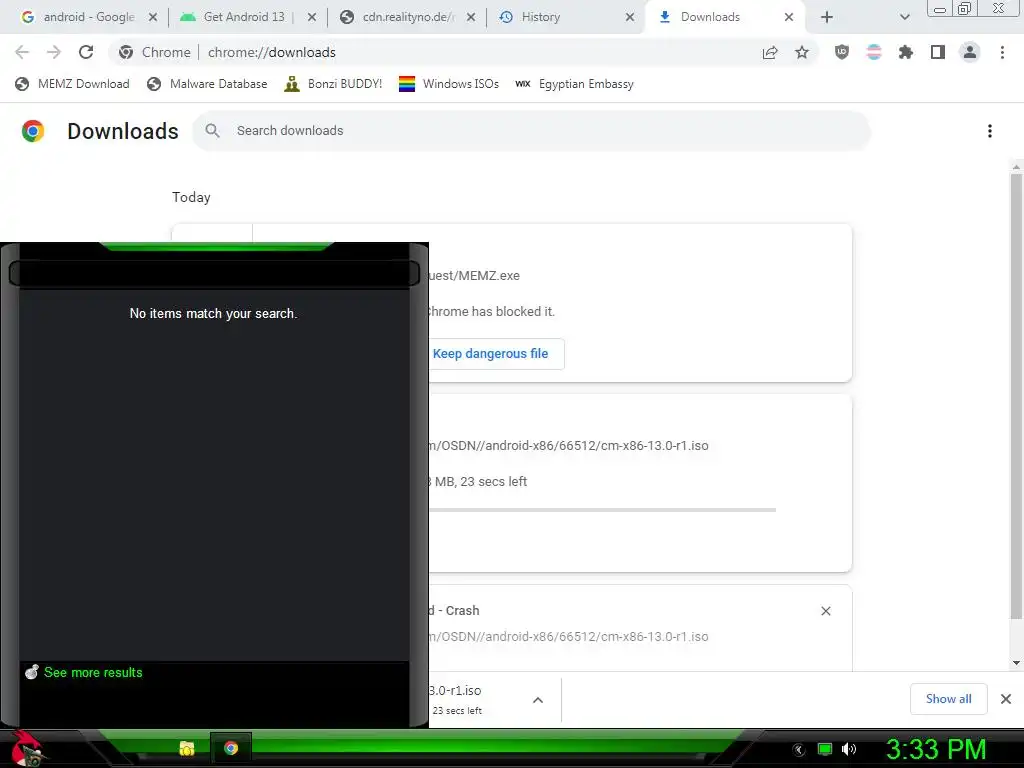Screen dimensions: 1024x768
Task: Close the download shelf
Action: pos(1006,699)
